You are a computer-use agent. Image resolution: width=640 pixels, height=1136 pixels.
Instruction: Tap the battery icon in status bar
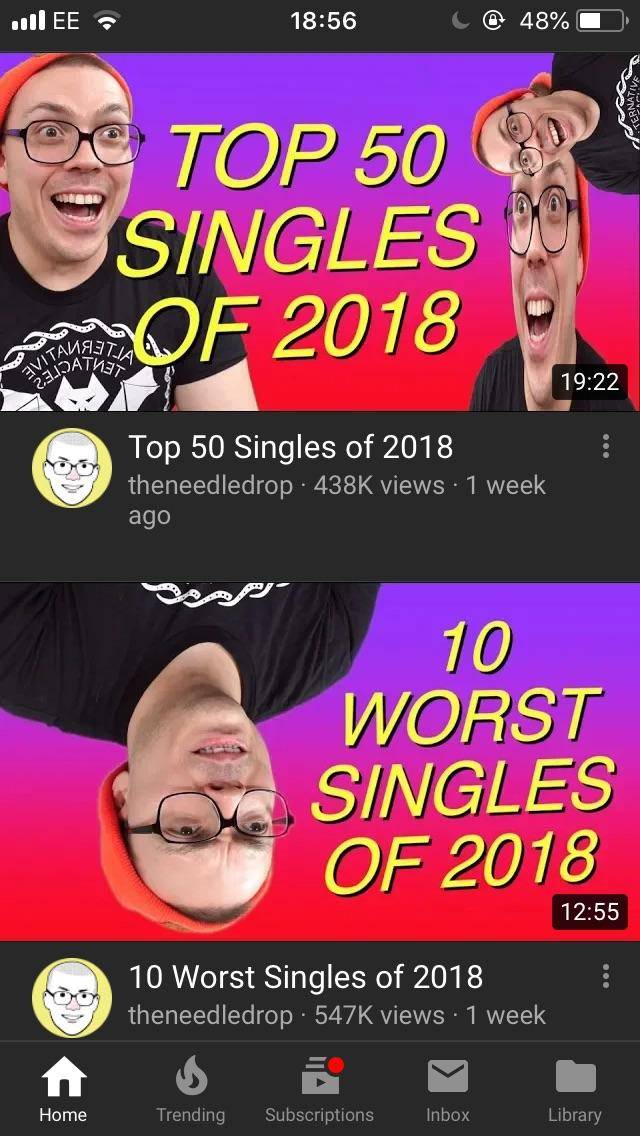point(602,20)
